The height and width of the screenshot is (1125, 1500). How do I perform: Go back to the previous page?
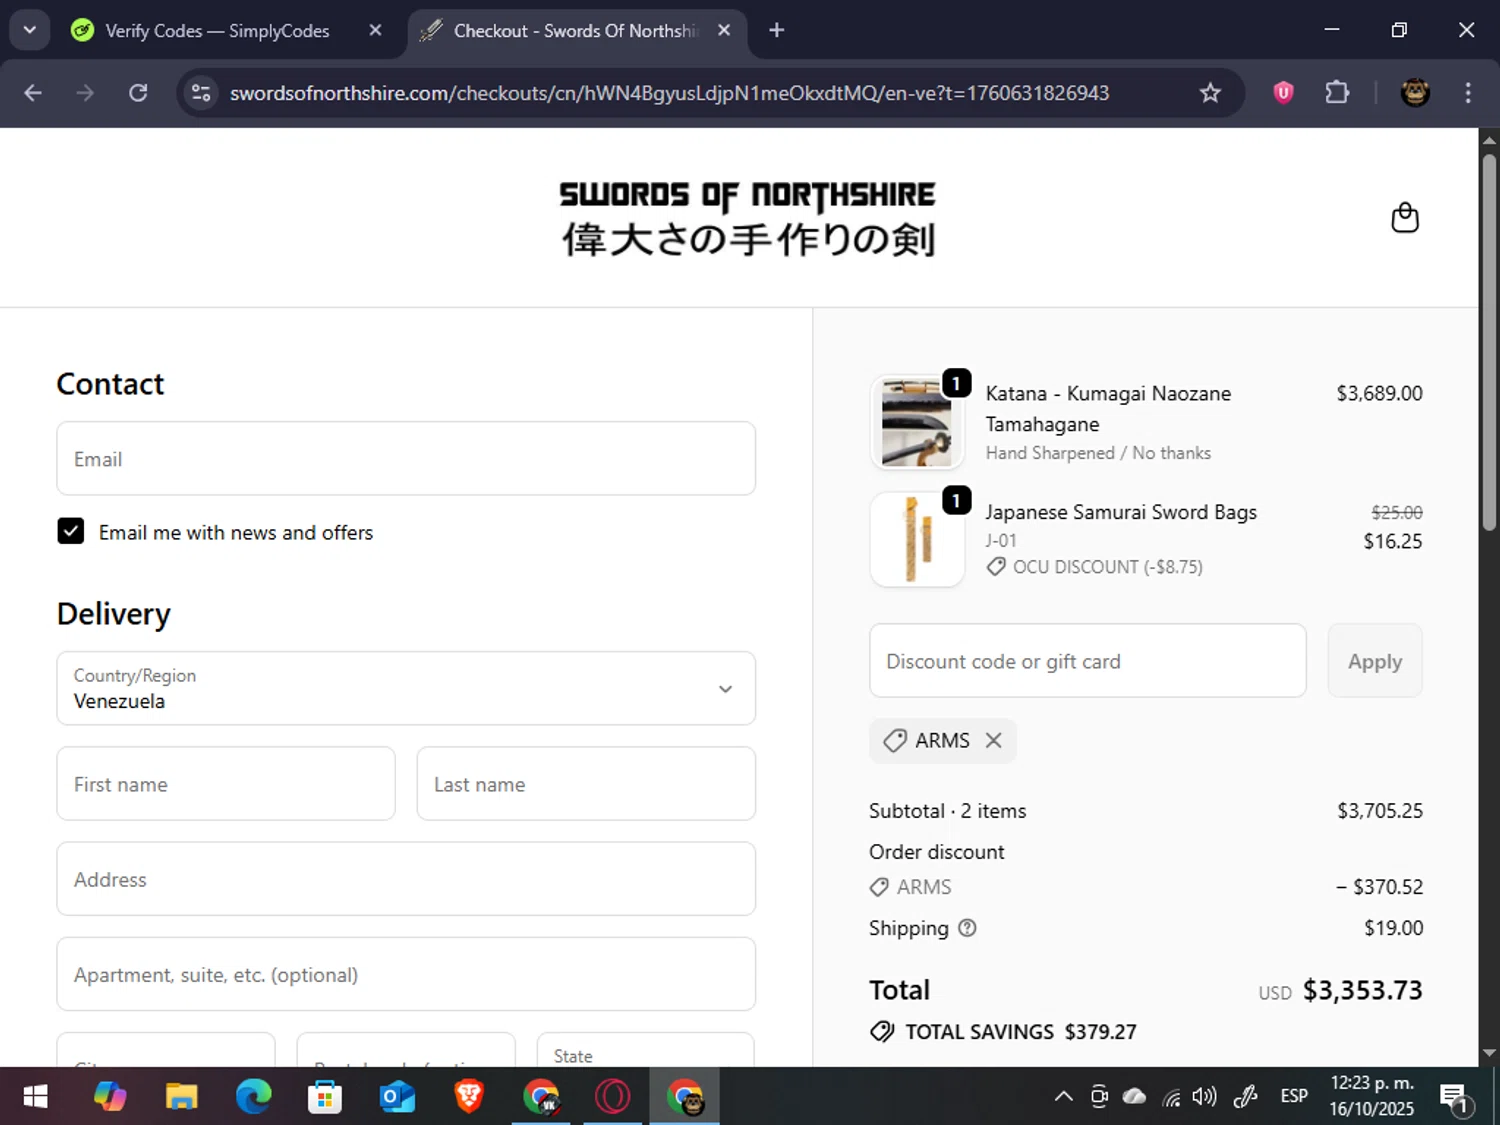pyautogui.click(x=33, y=93)
